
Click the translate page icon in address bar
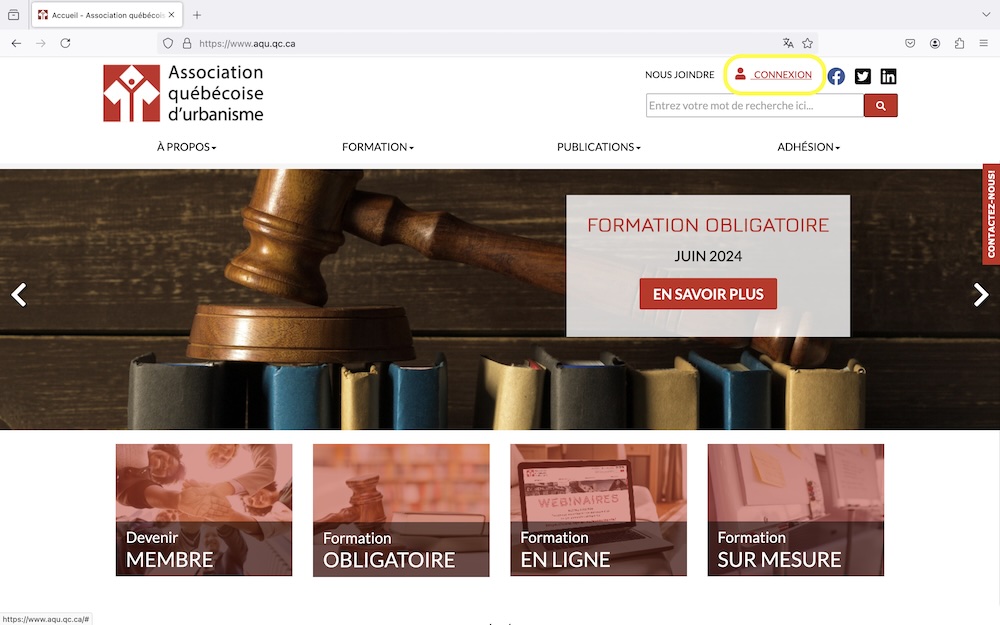[x=788, y=43]
